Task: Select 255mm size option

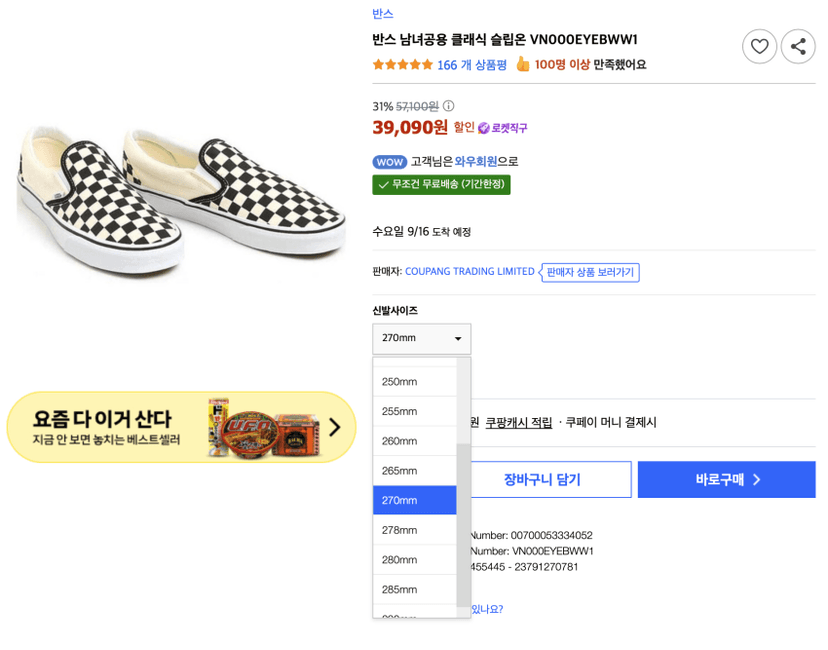Action: (x=415, y=411)
